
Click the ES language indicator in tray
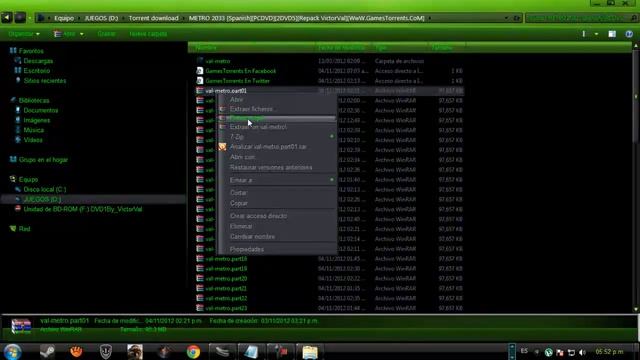click(x=524, y=351)
